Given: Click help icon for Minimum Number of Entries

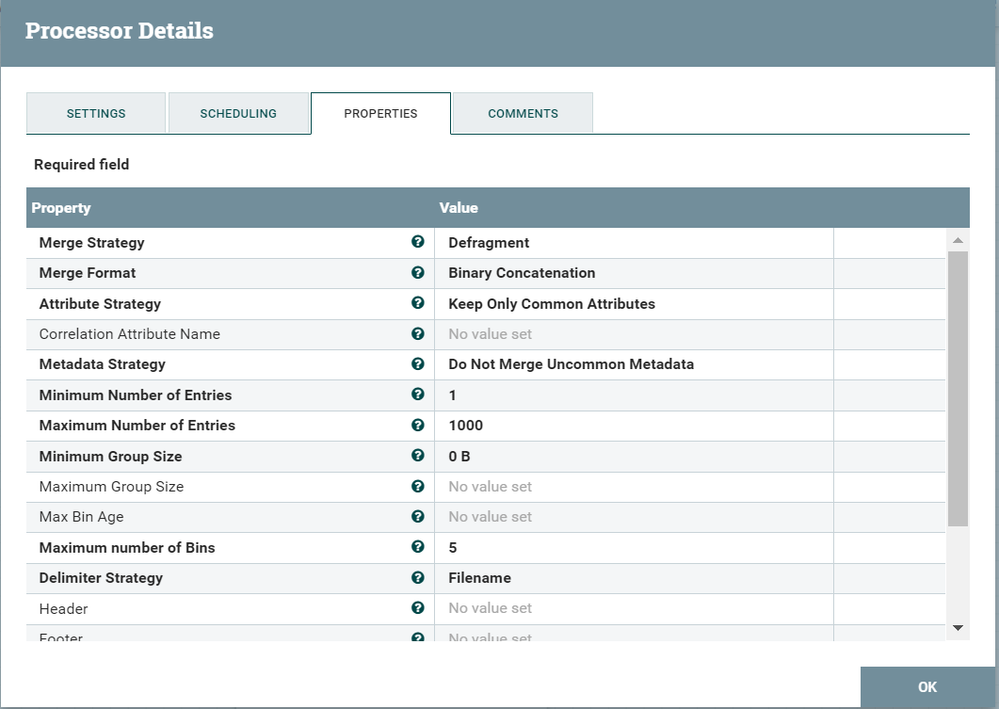Looking at the screenshot, I should (x=417, y=394).
